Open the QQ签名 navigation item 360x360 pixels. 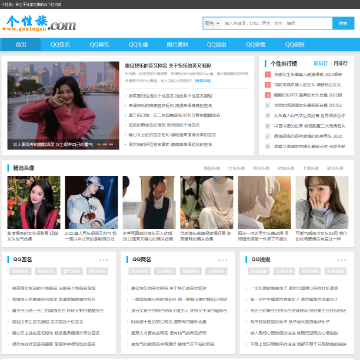(x=60, y=45)
